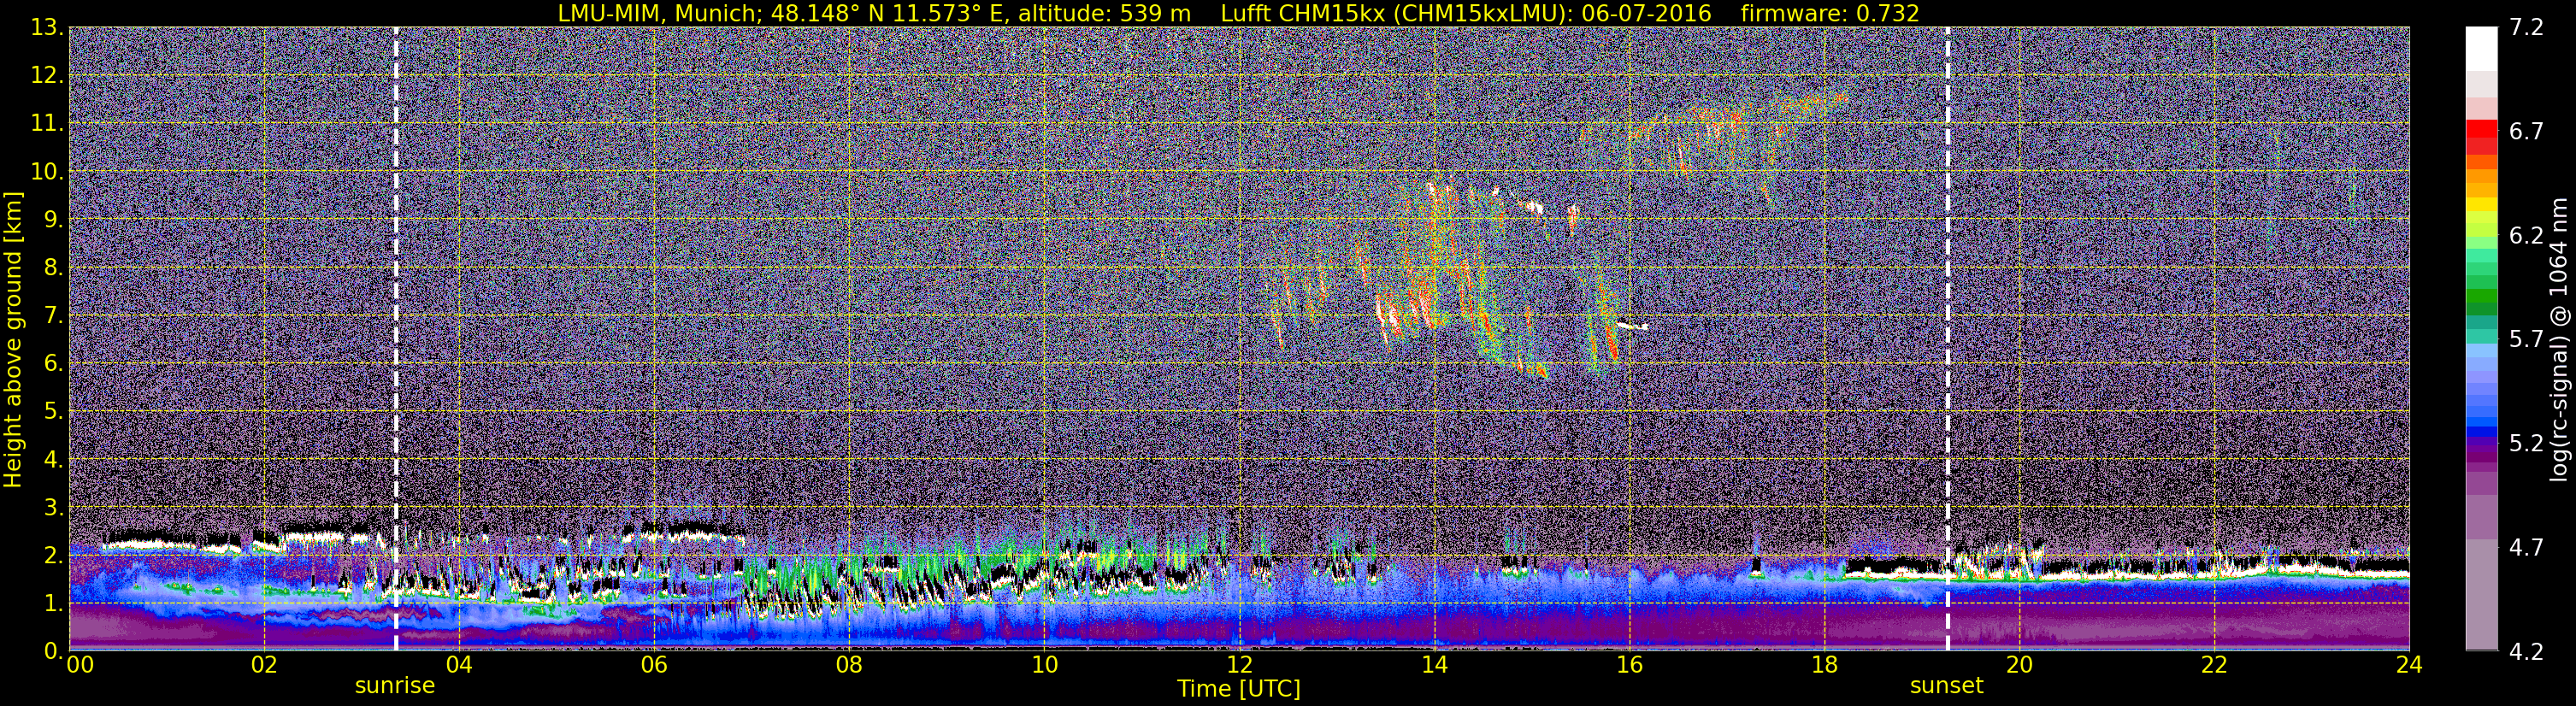Click the y-axis tick label '8.'
Viewport: 2576px width, 706px height.
coord(53,268)
